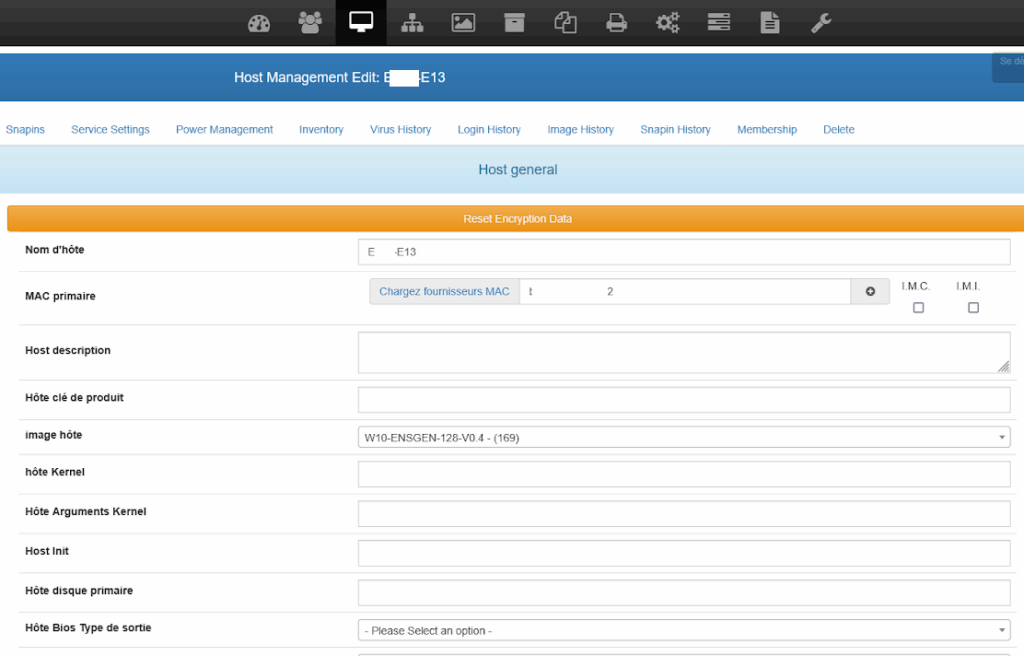Open the Inventory tab
The image size is (1024, 656).
(321, 129)
